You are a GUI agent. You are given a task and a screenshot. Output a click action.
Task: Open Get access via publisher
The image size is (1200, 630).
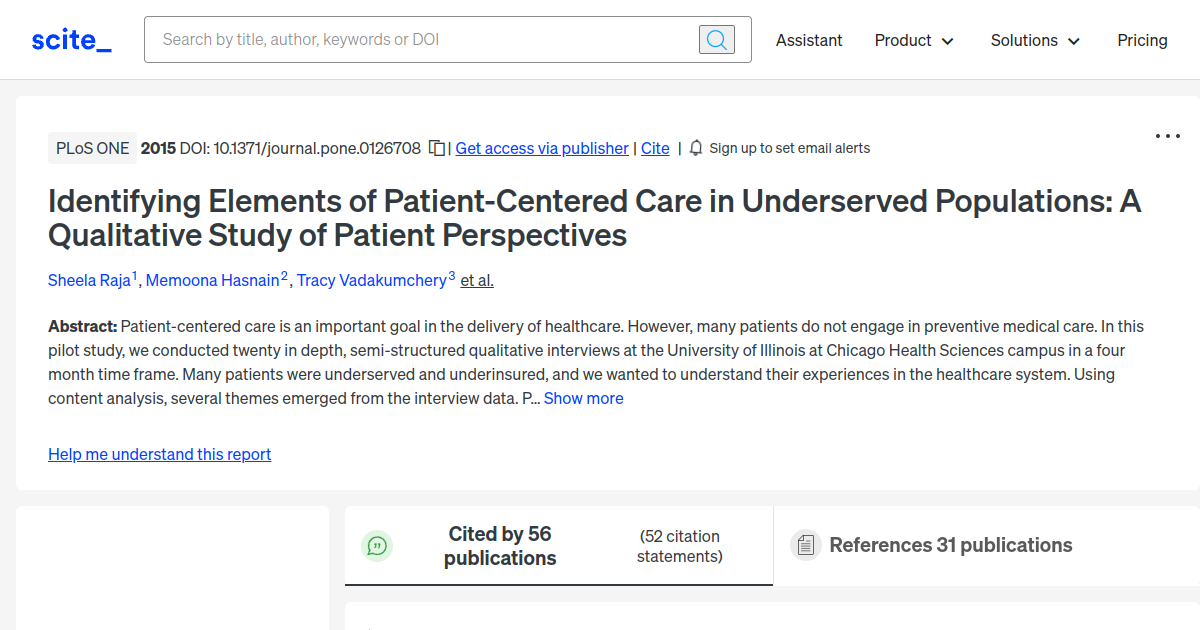pyautogui.click(x=541, y=147)
